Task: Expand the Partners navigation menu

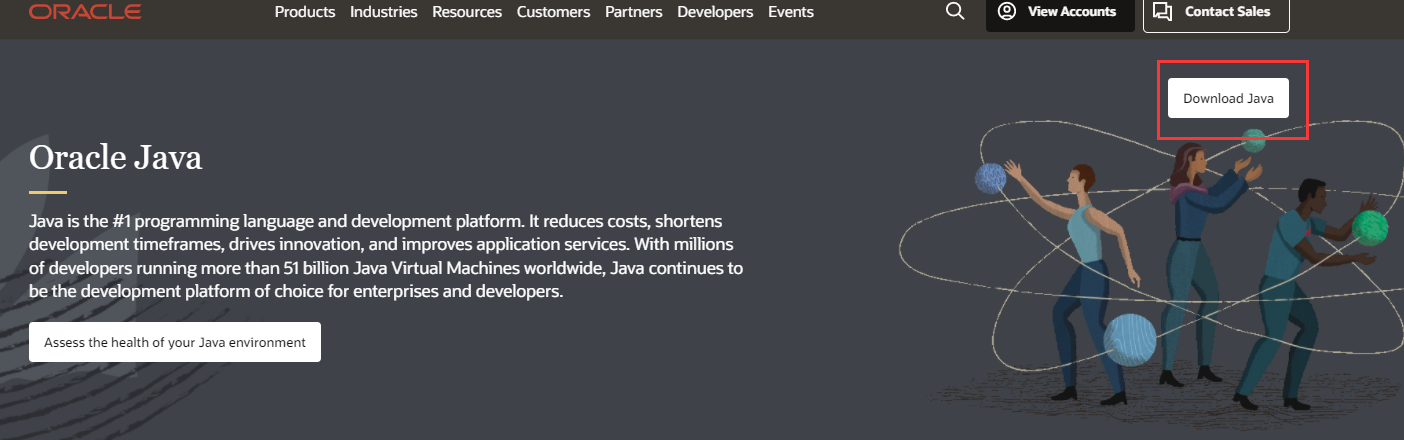Action: tap(633, 12)
